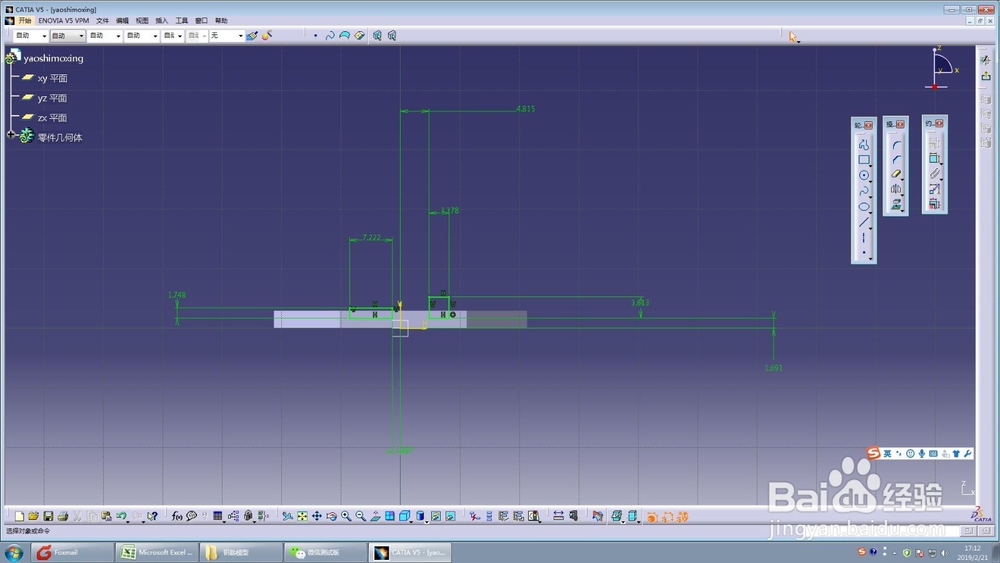Click the Zoom Out magnifier
The height and width of the screenshot is (563, 1000).
pyautogui.click(x=361, y=516)
